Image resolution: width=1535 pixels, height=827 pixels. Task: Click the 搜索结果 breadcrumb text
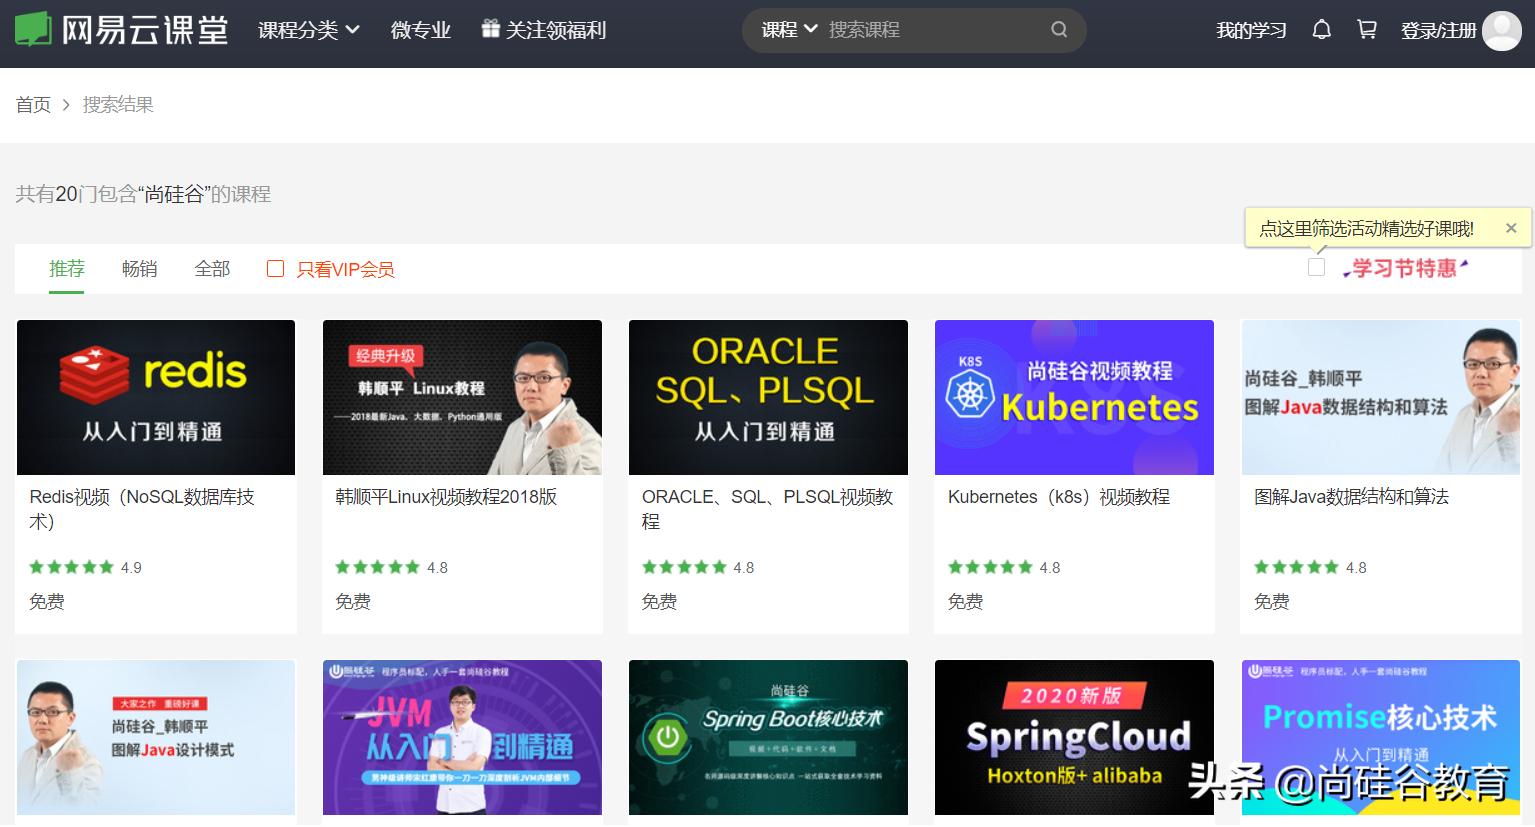[118, 105]
